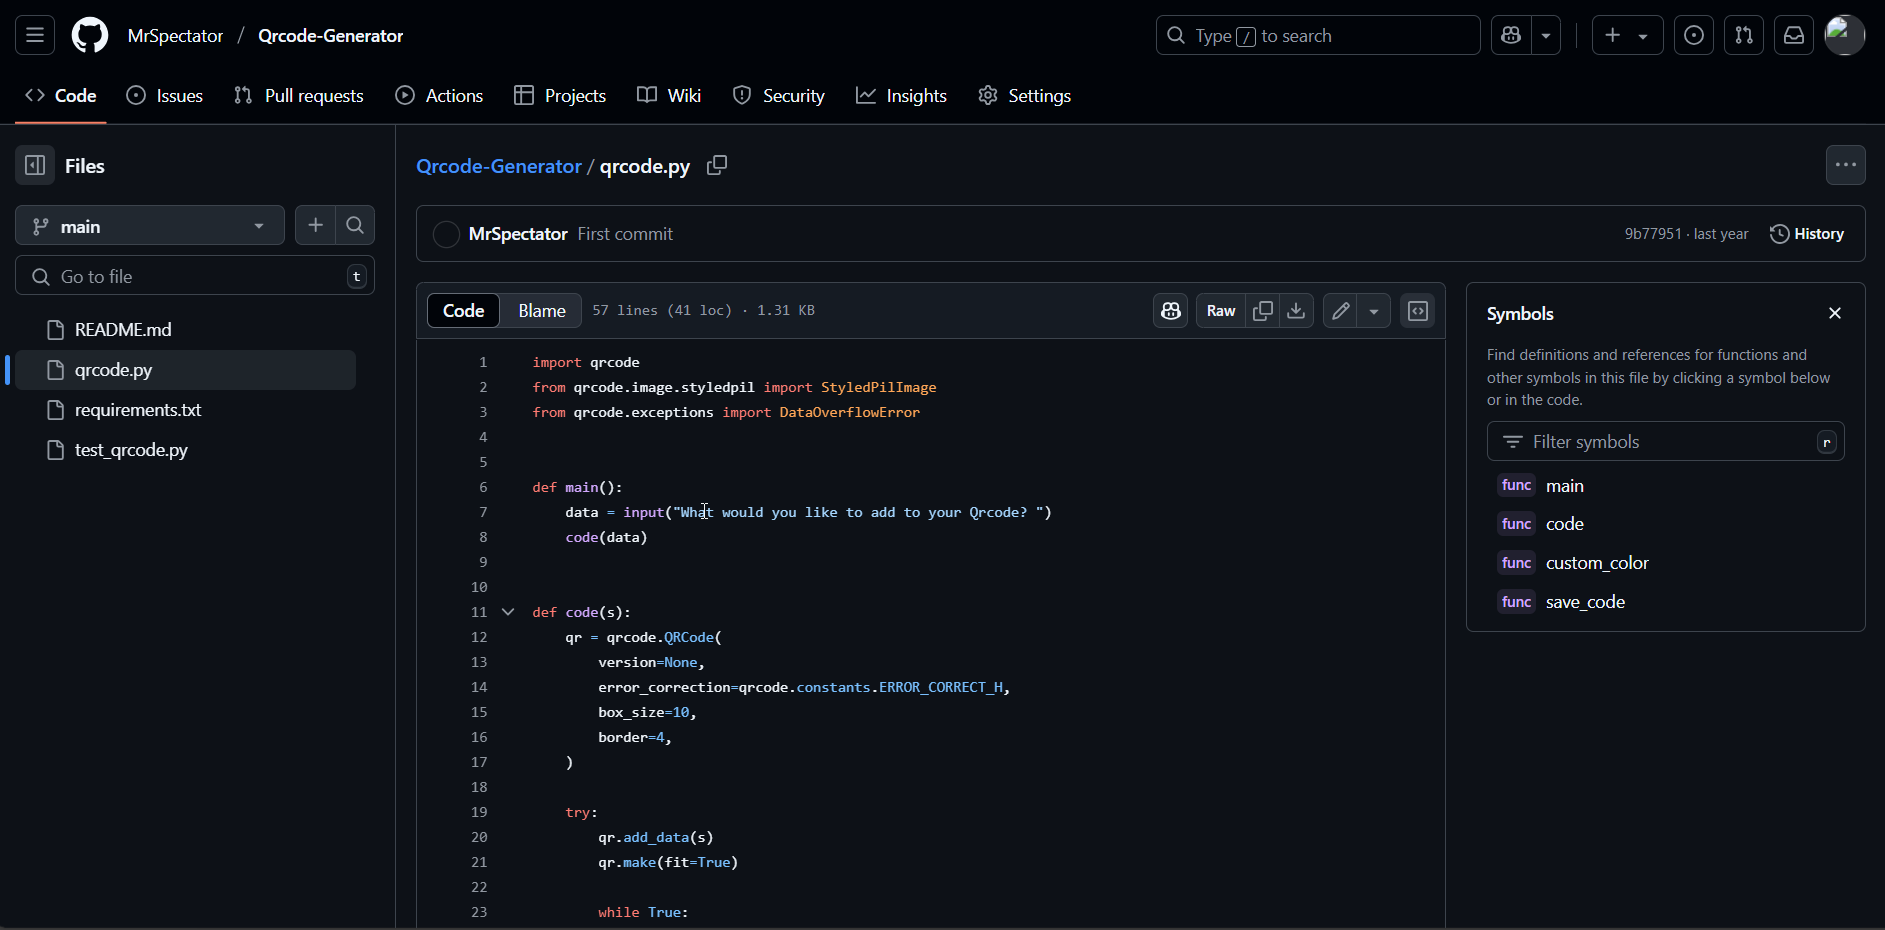This screenshot has height=930, width=1885.
Task: Open the Security tab
Action: [x=779, y=96]
